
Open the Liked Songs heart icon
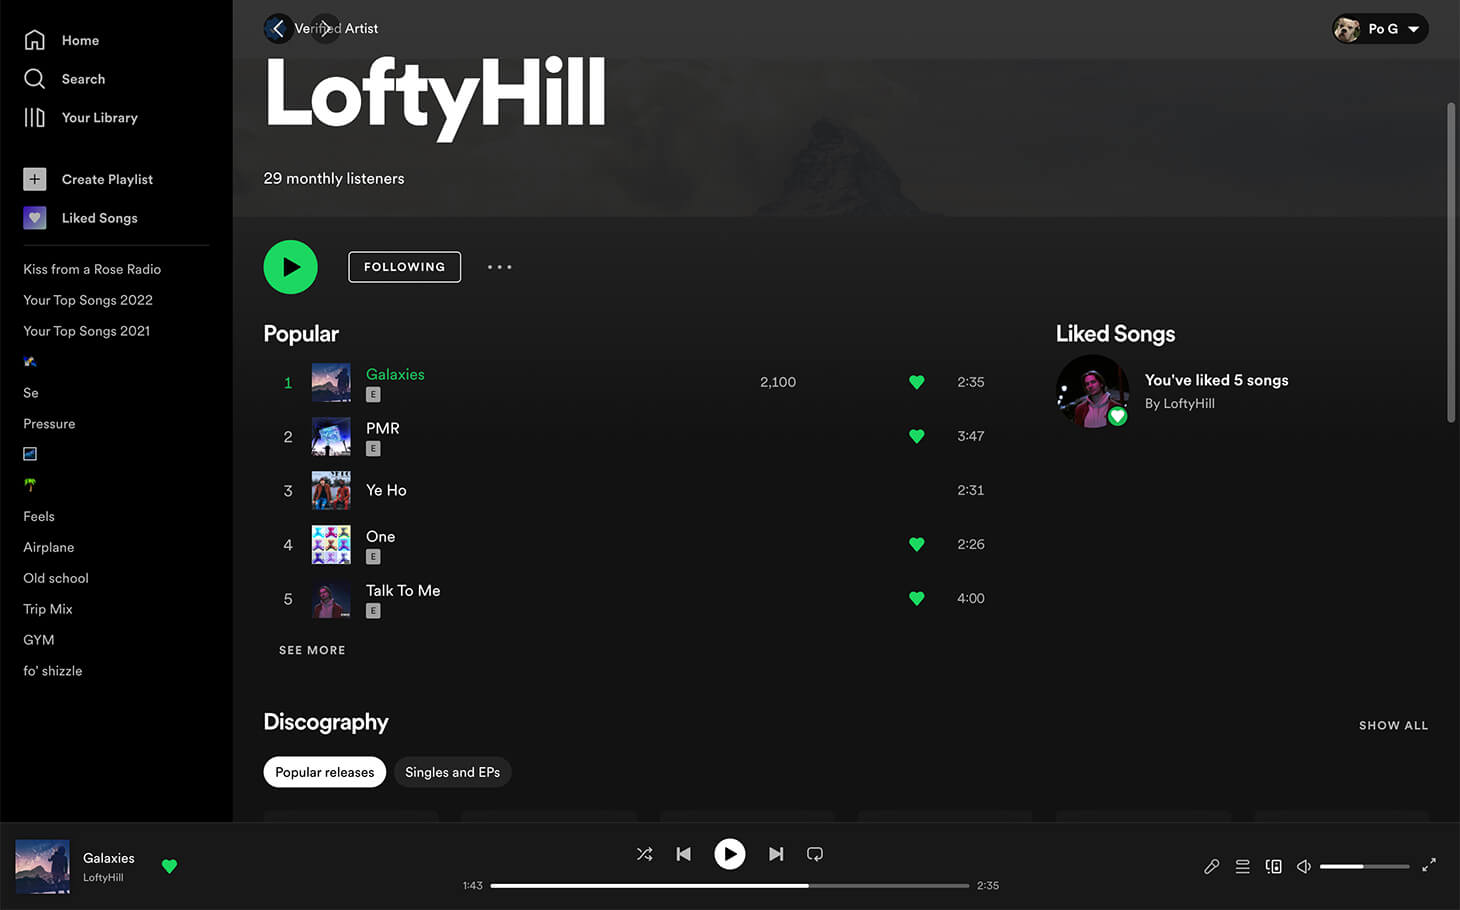pos(34,217)
